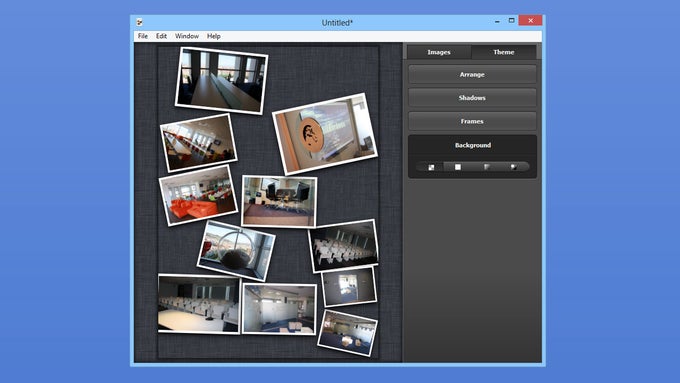Switch to the Images tab
The height and width of the screenshot is (383, 680).
point(439,52)
